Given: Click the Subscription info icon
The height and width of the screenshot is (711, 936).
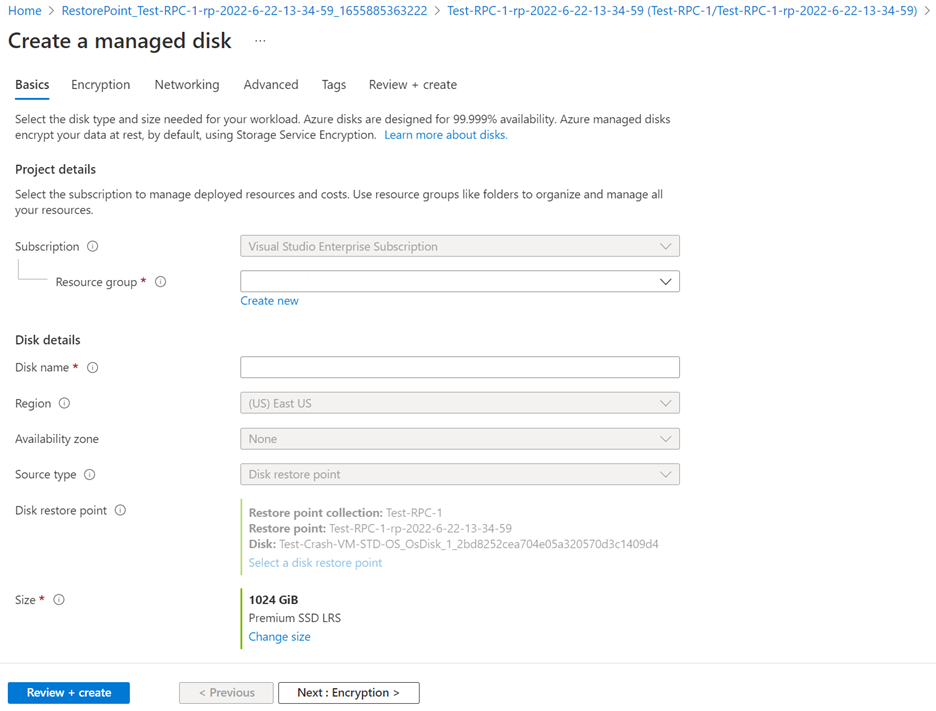Looking at the screenshot, I should point(91,246).
